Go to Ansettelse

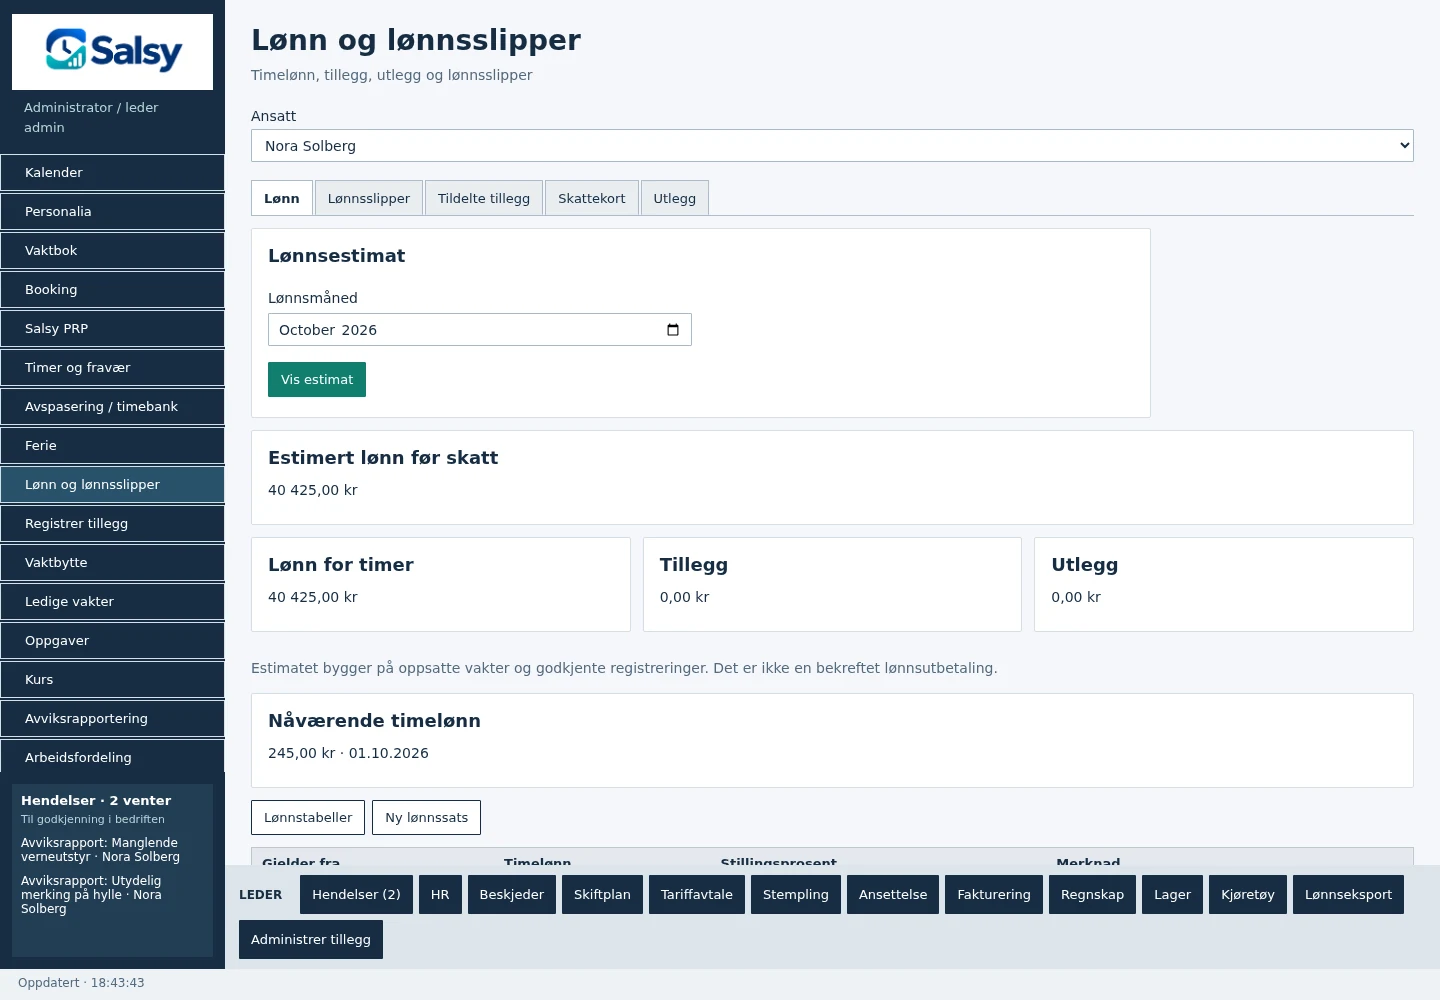pos(893,895)
